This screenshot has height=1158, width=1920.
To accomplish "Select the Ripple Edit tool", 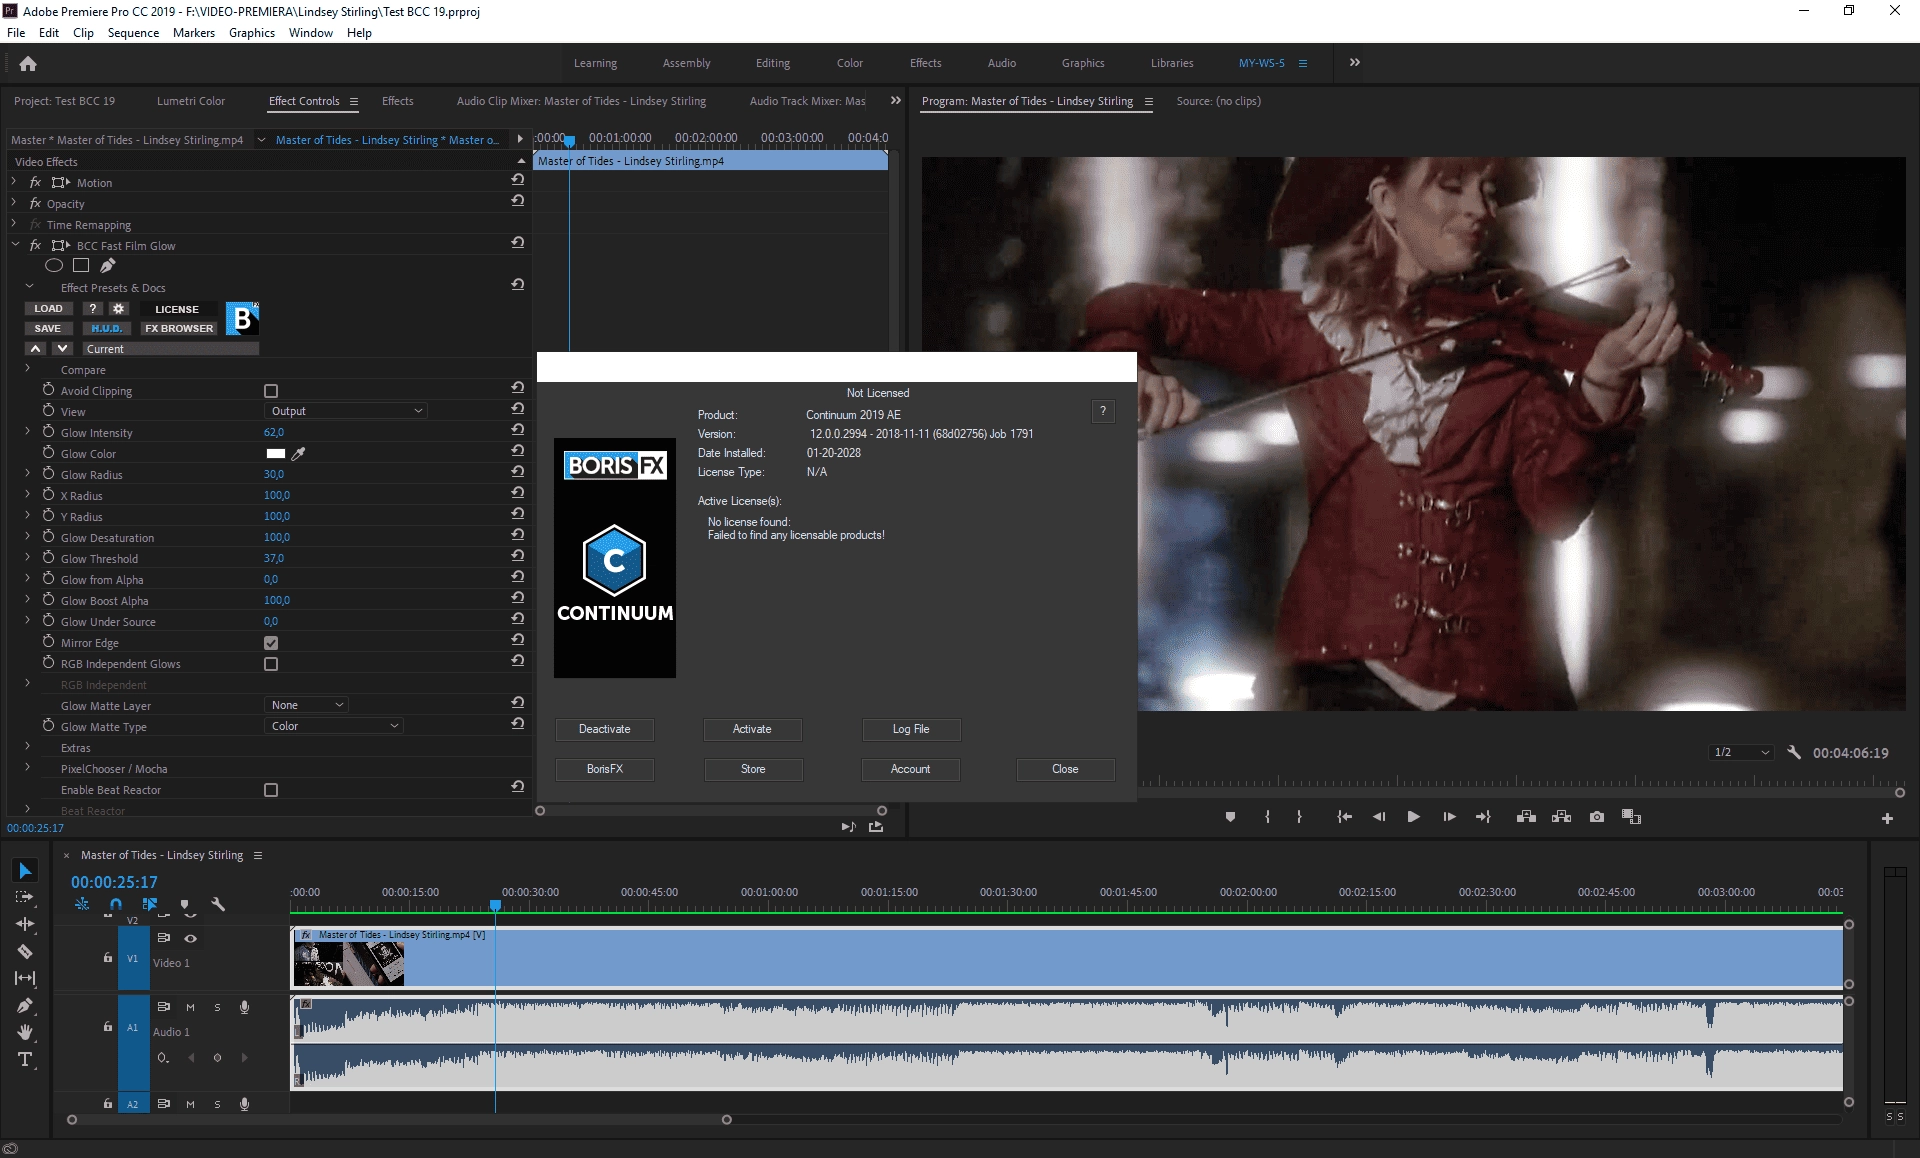I will (x=25, y=924).
